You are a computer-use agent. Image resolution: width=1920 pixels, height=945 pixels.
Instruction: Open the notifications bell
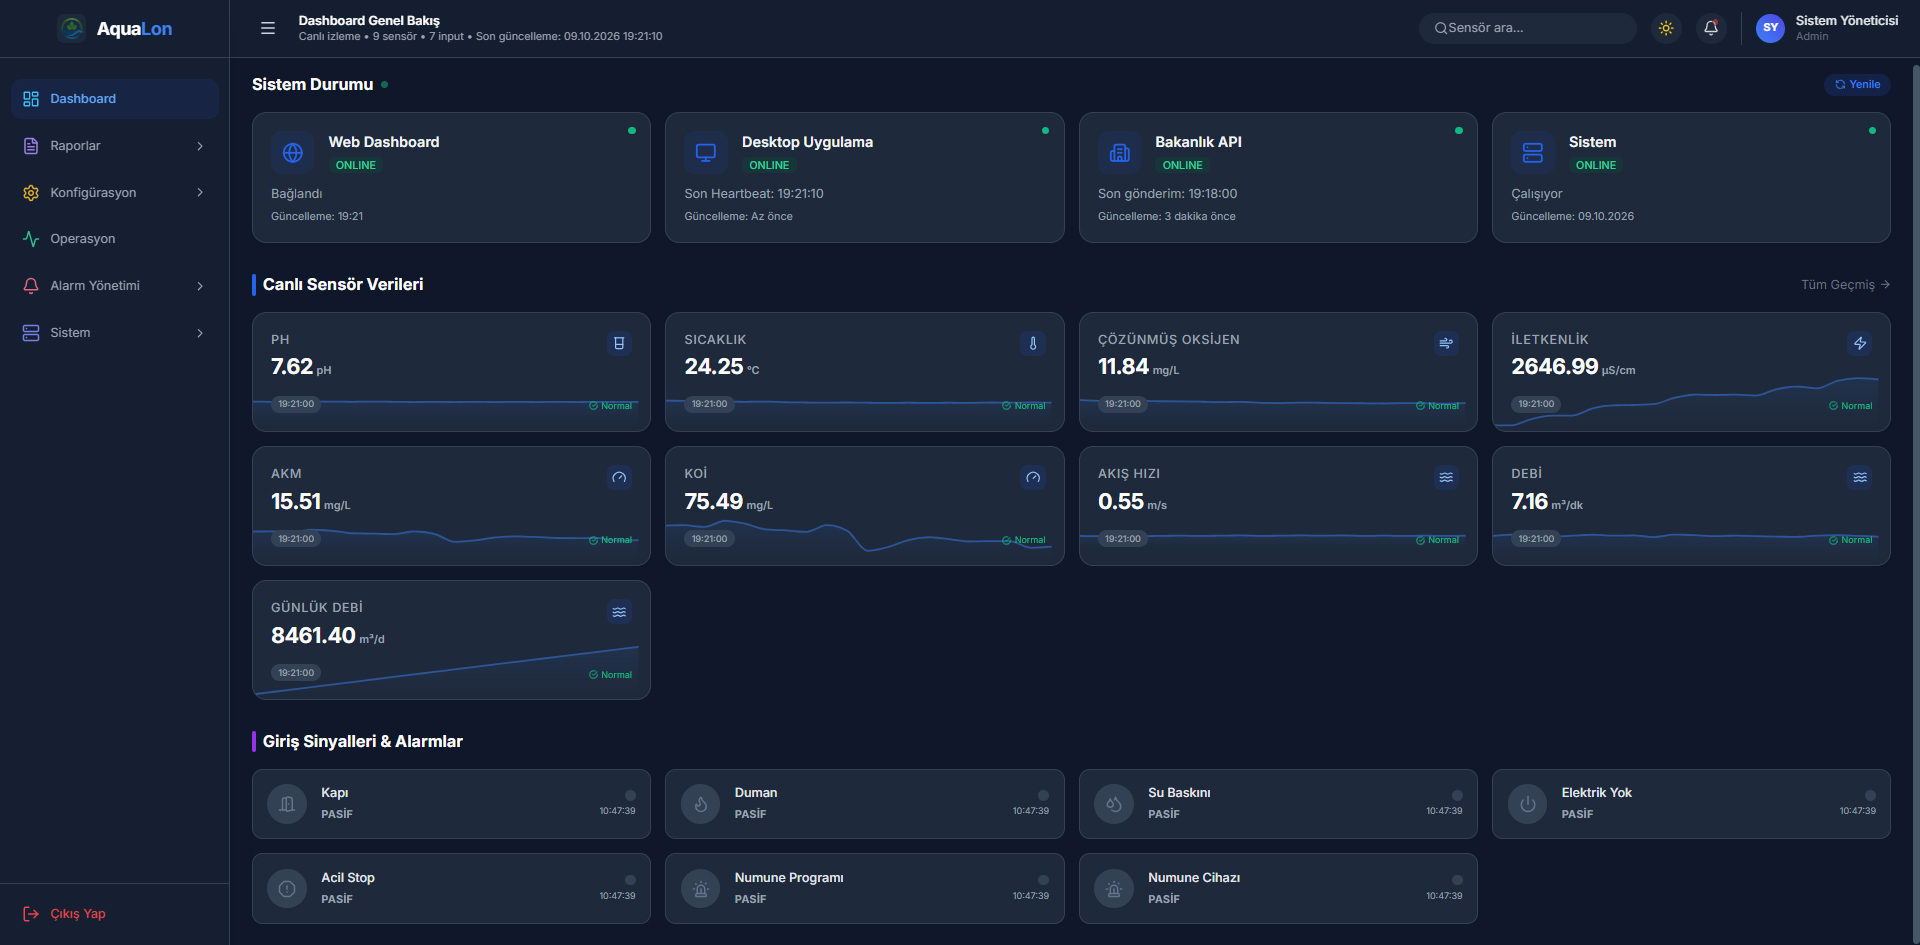[x=1711, y=28]
